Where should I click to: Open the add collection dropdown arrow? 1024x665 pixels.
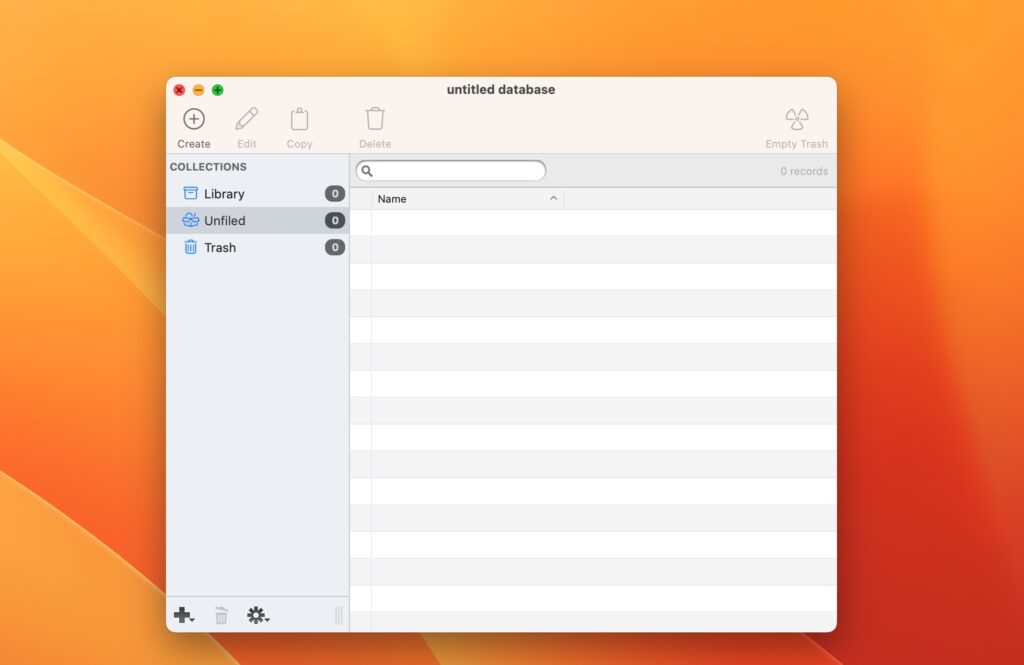[x=192, y=621]
